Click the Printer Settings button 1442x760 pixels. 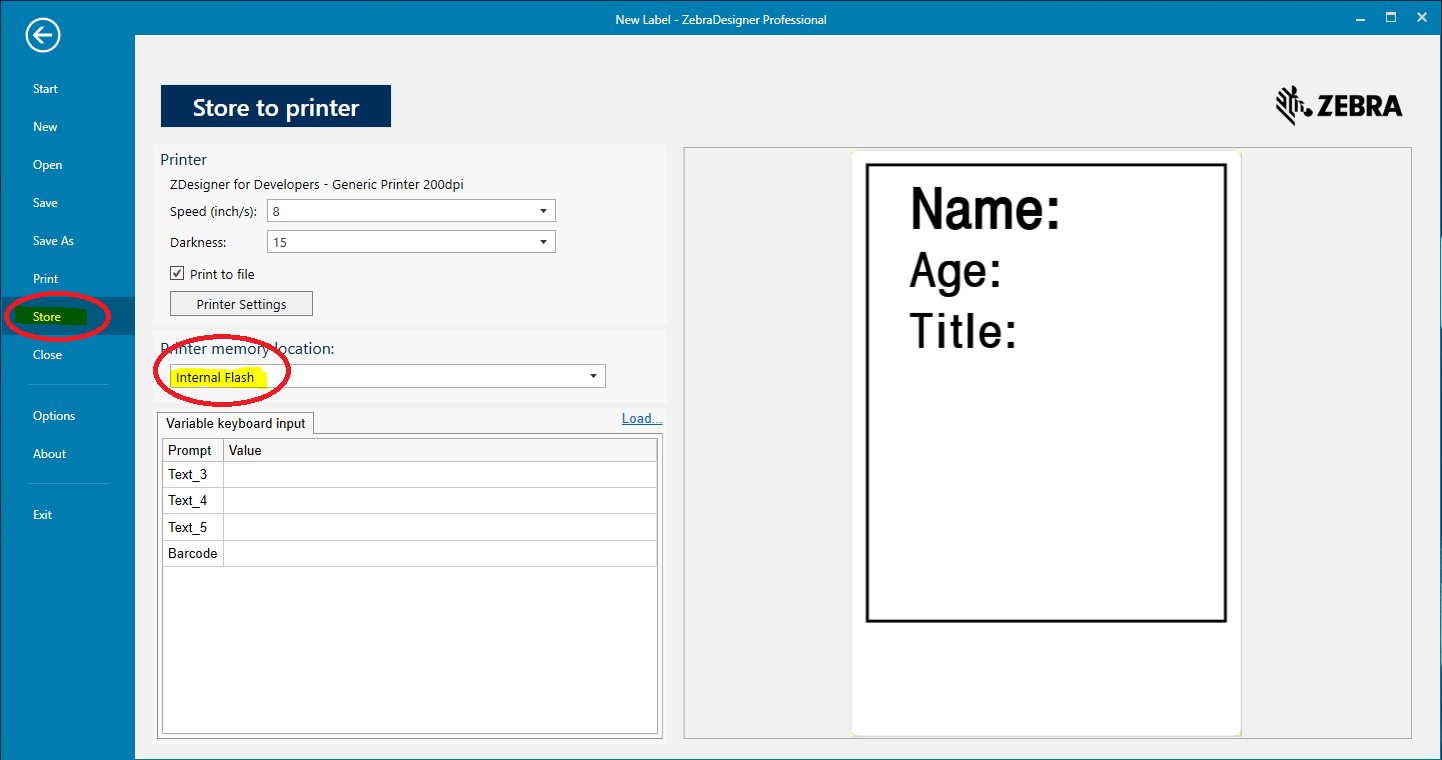[x=241, y=304]
